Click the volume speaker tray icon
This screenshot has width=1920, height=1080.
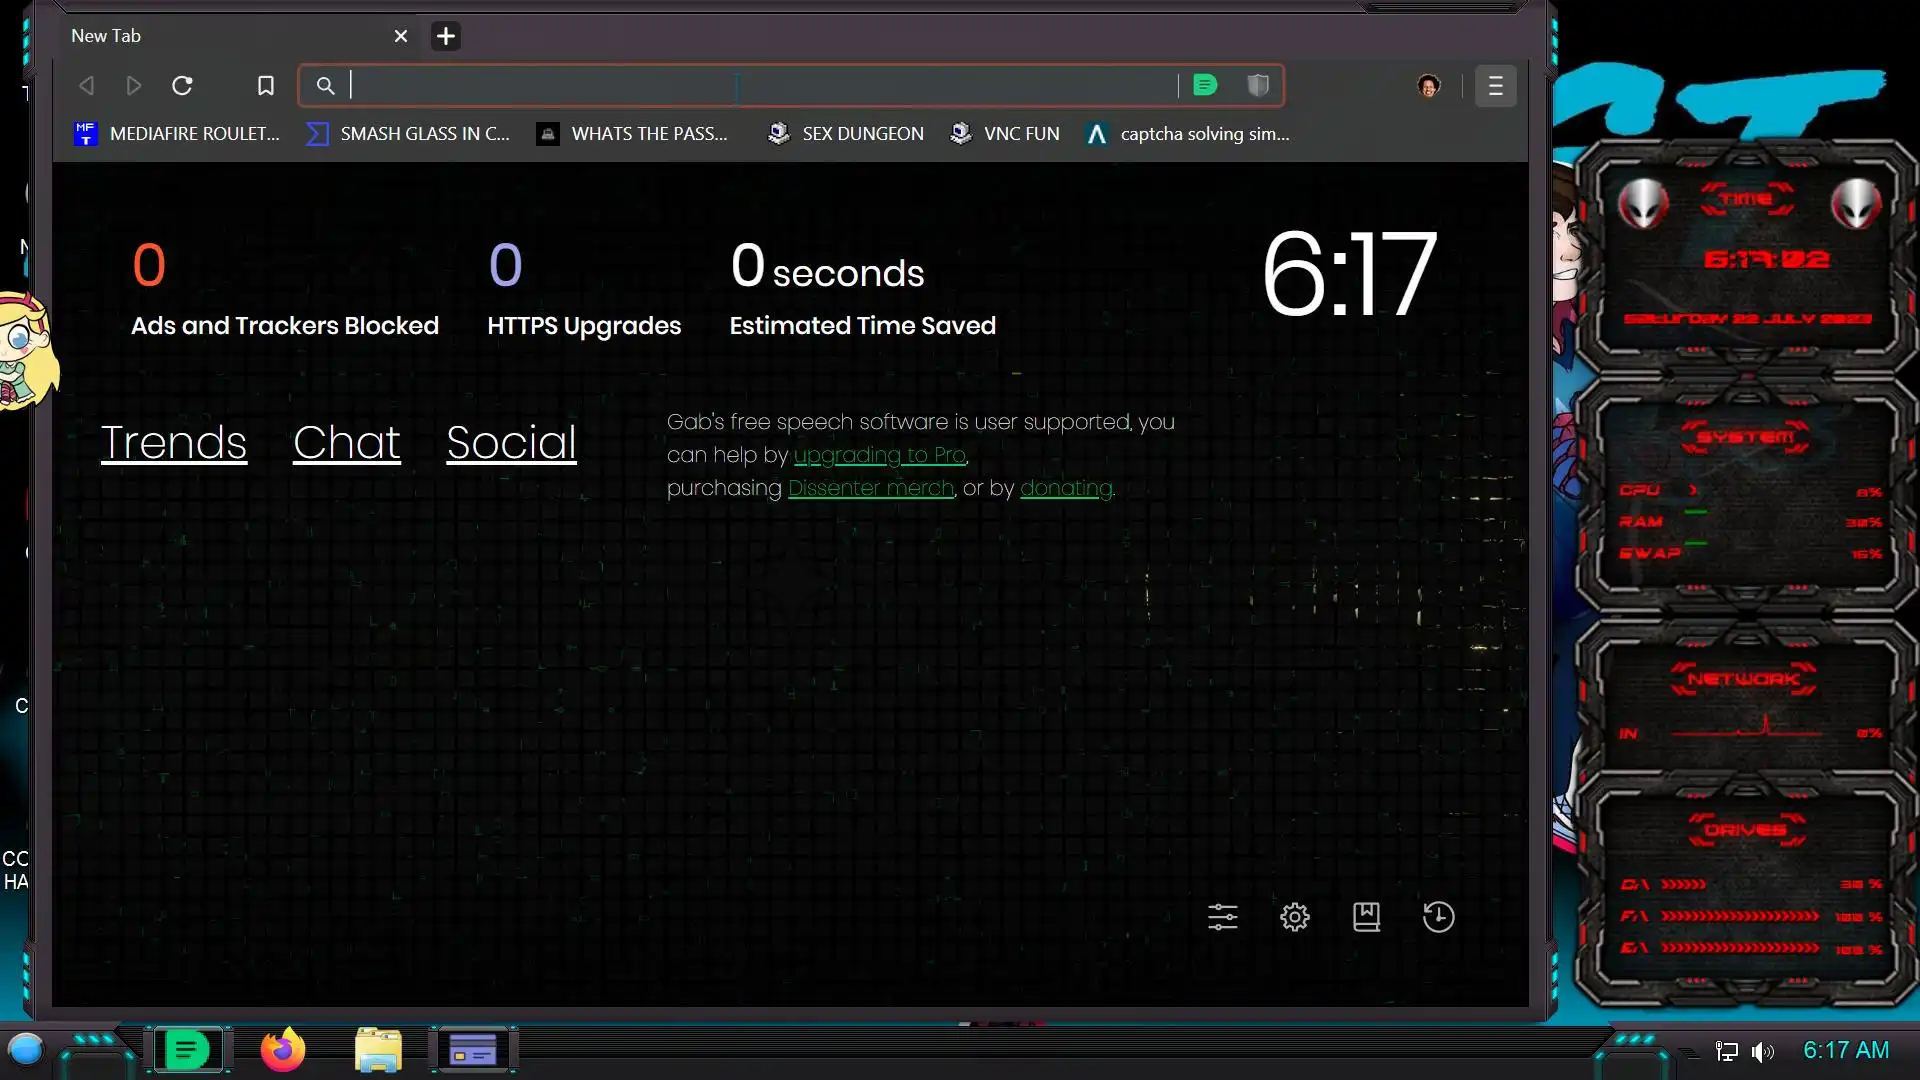click(1762, 1051)
